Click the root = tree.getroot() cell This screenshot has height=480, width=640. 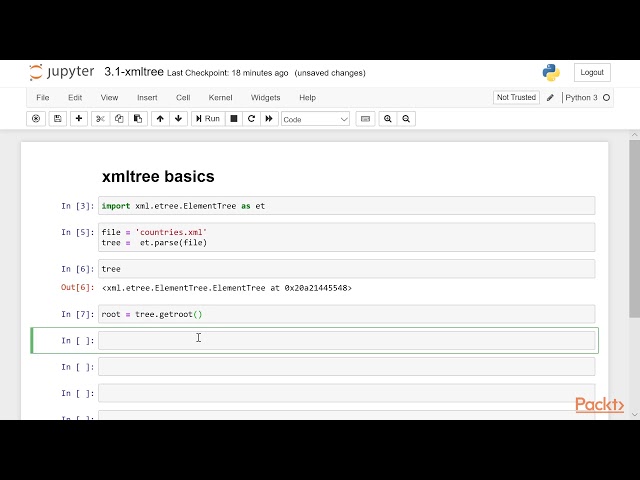(347, 314)
